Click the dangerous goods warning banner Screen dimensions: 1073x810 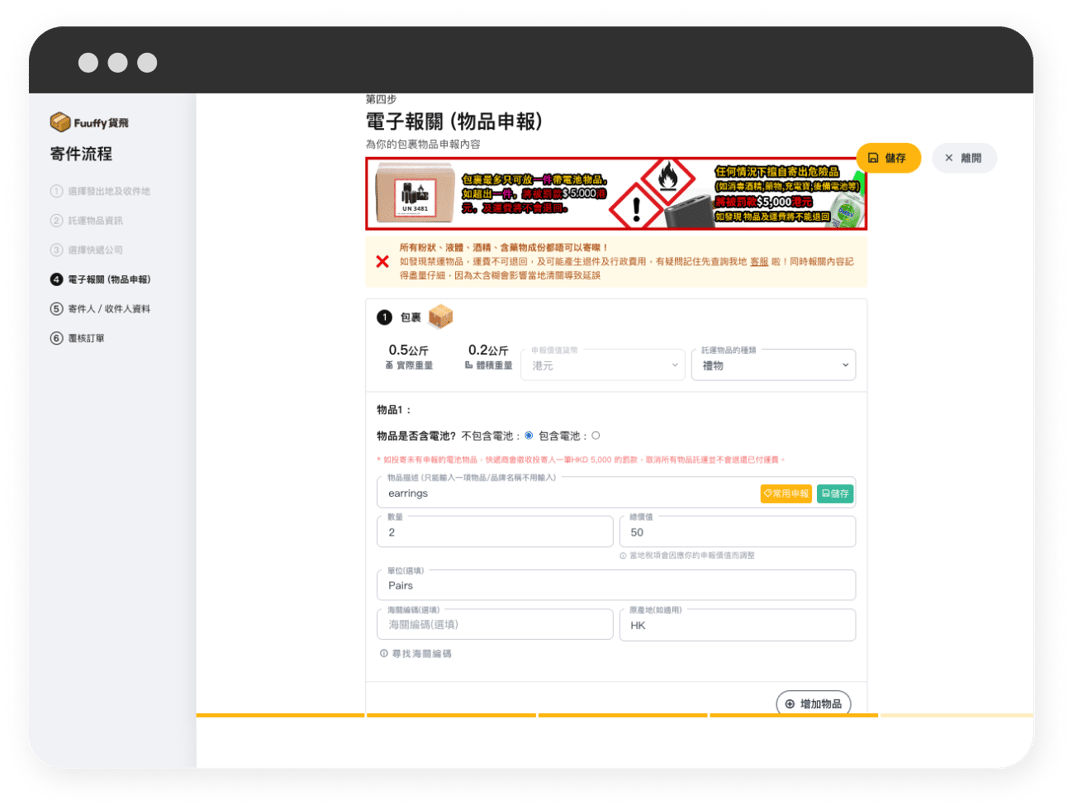[x=616, y=194]
